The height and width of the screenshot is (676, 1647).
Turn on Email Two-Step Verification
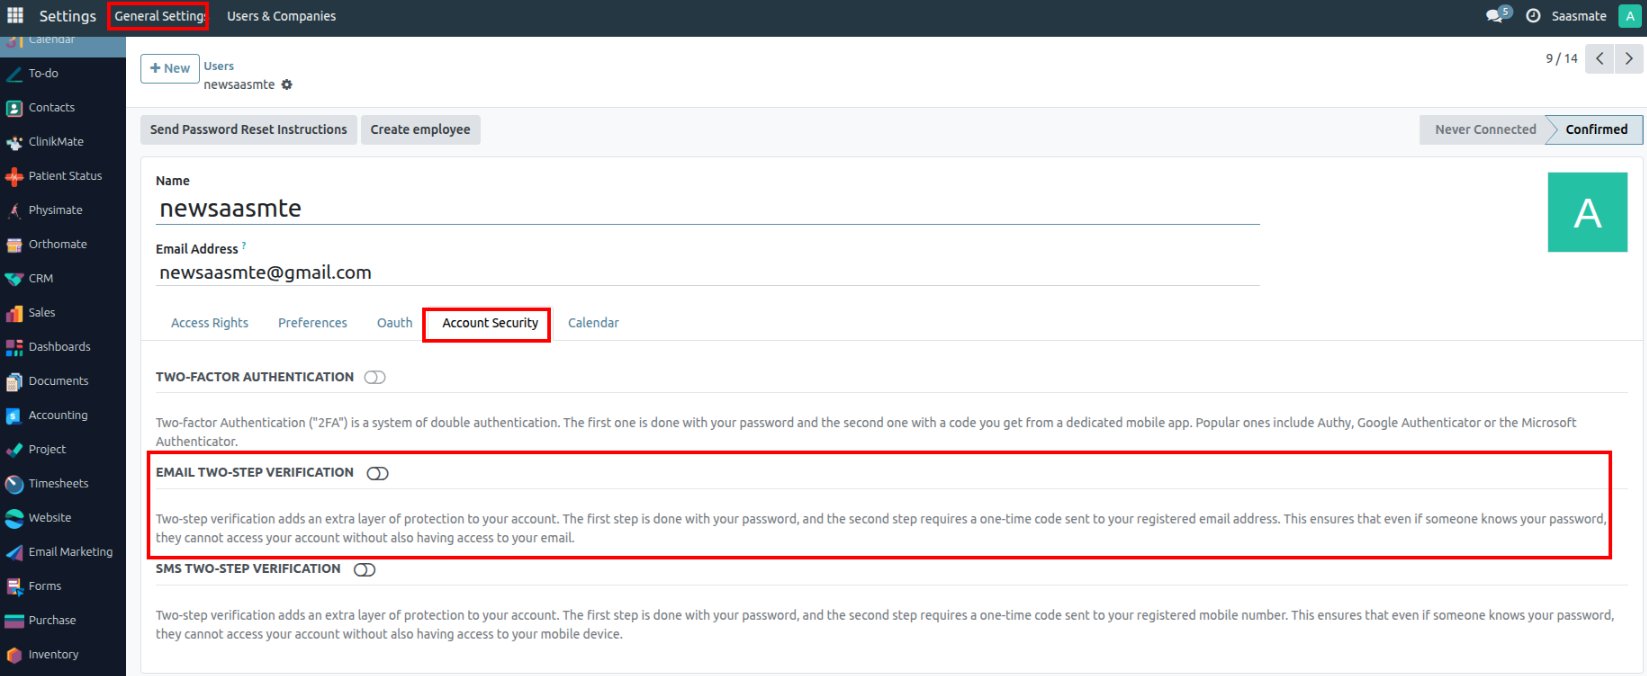[x=377, y=473]
